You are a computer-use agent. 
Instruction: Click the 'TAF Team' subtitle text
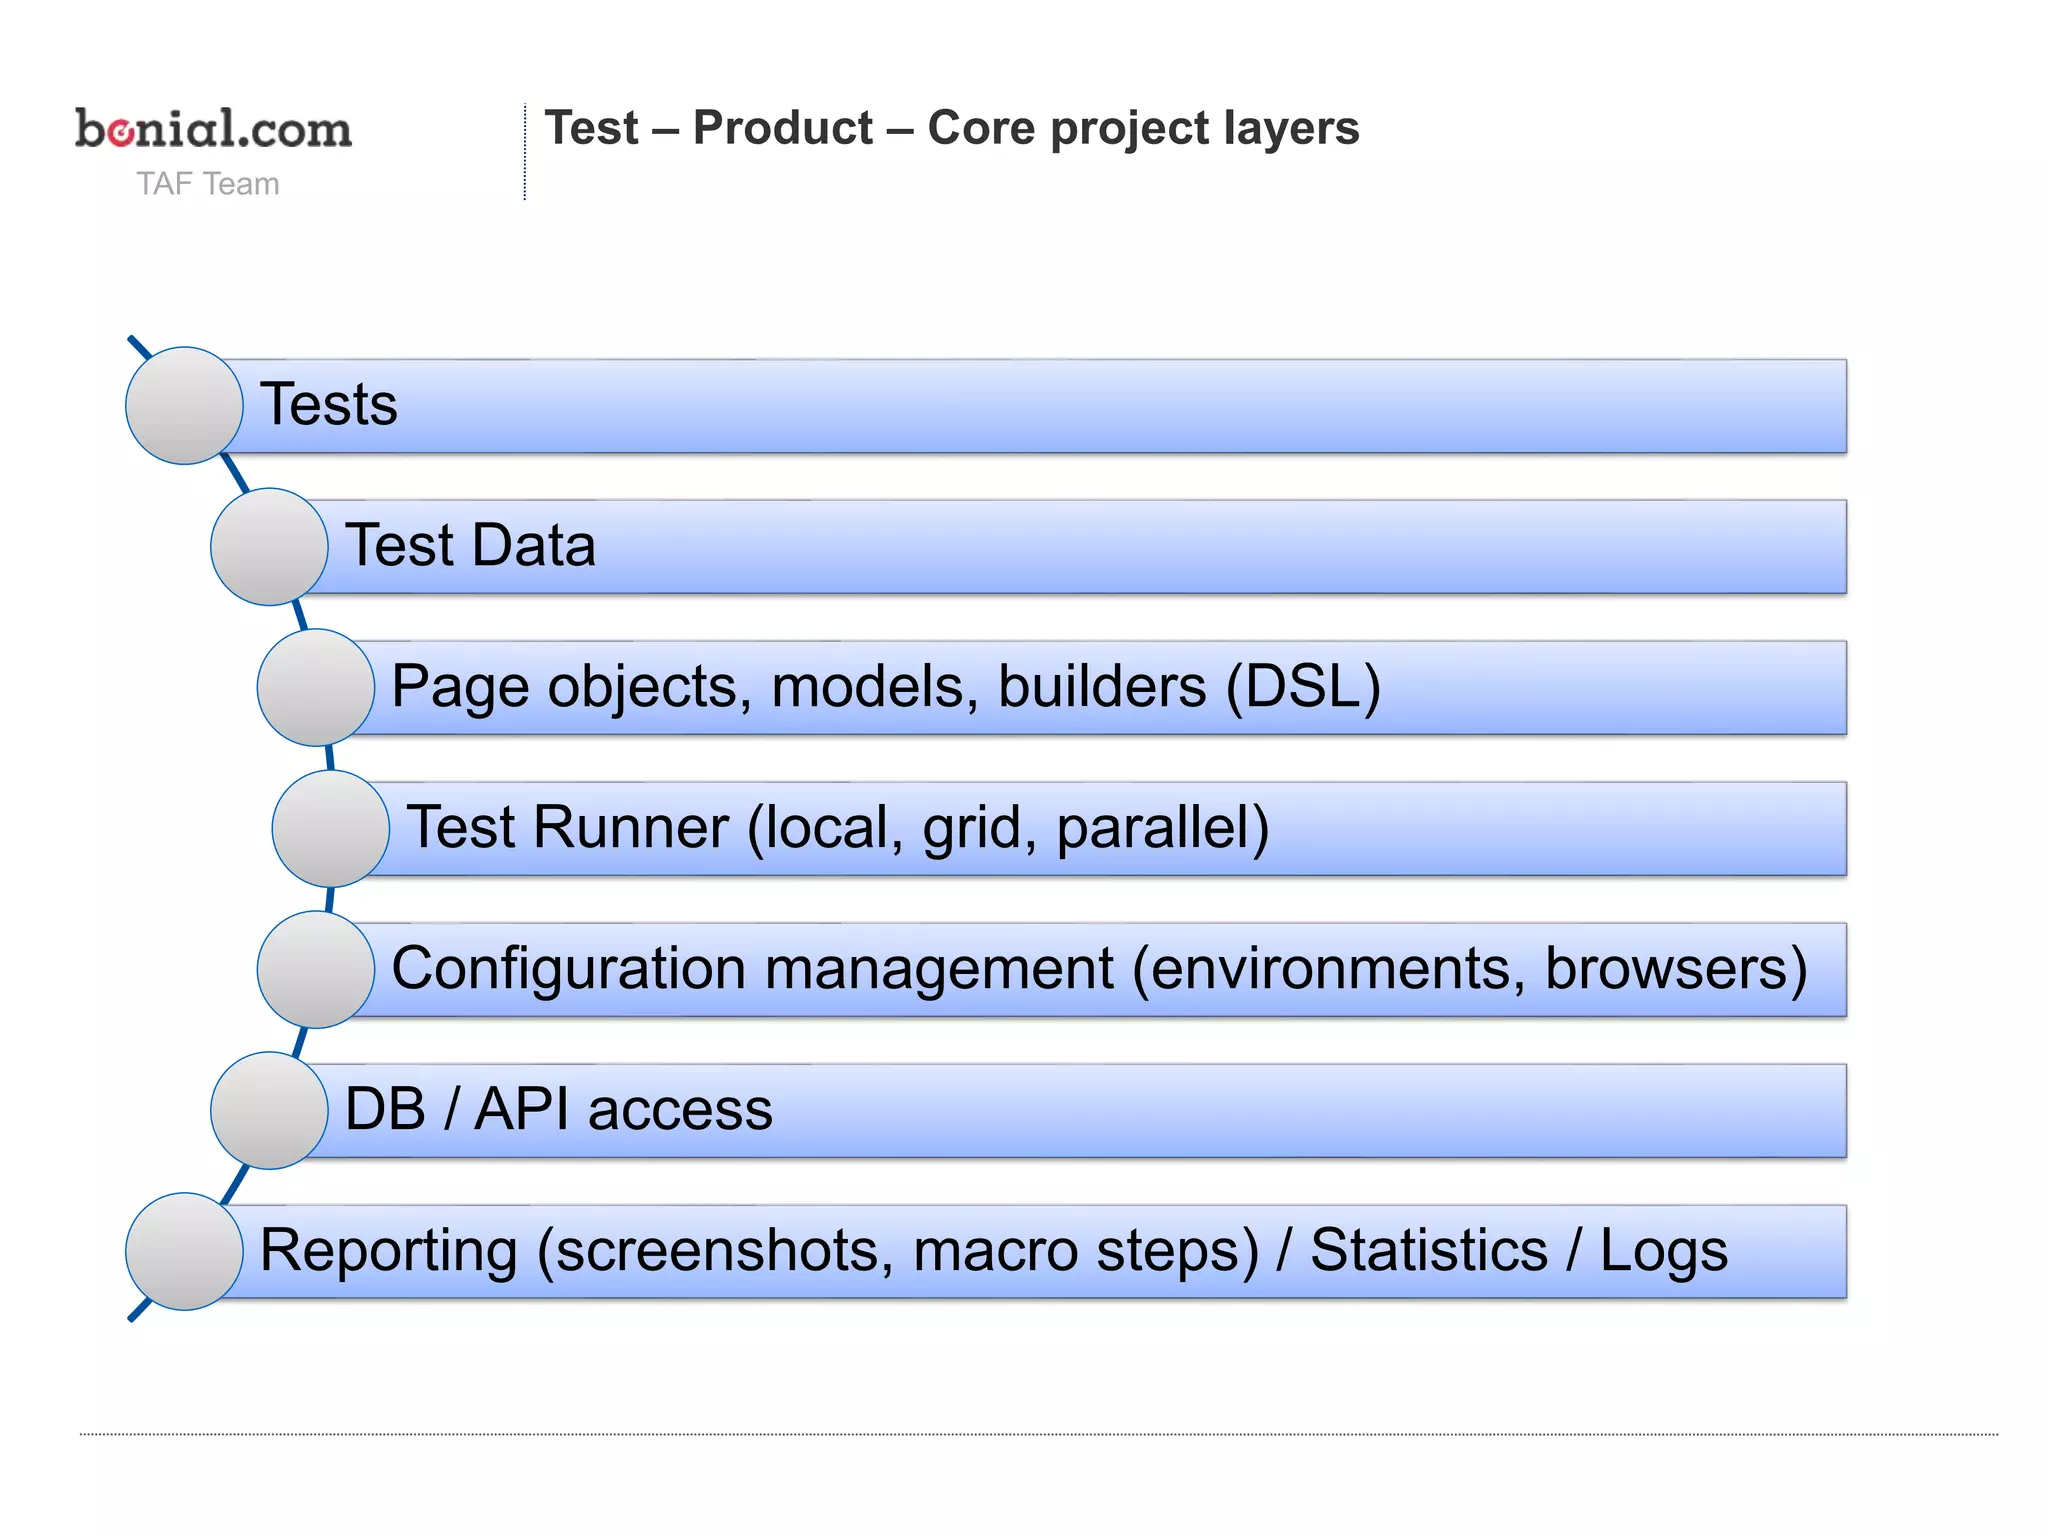coord(208,184)
